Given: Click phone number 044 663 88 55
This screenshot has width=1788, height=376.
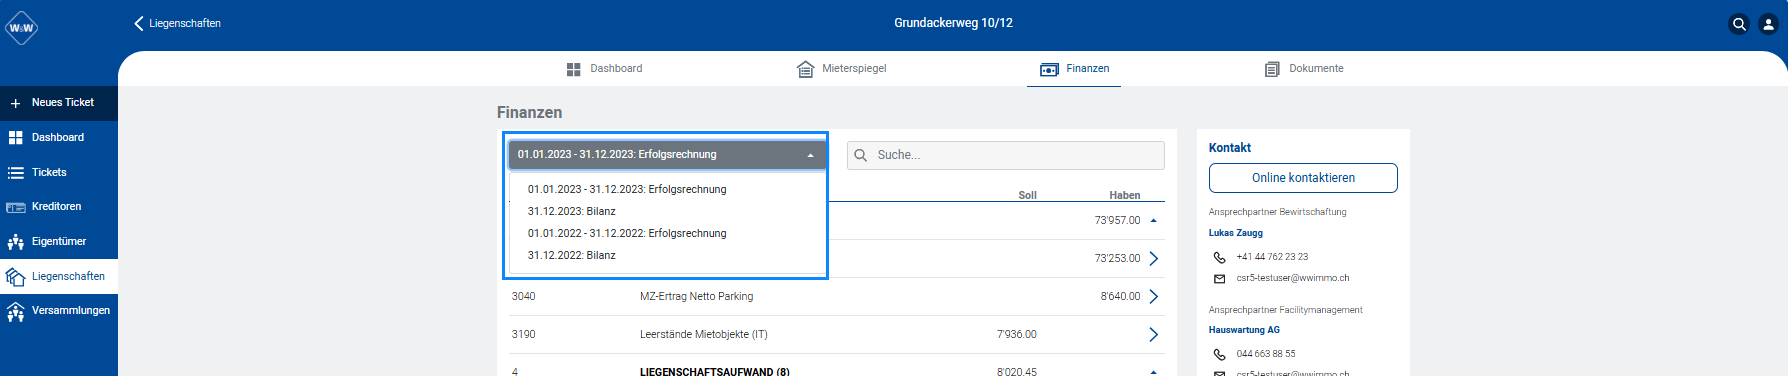Looking at the screenshot, I should [x=1266, y=354].
